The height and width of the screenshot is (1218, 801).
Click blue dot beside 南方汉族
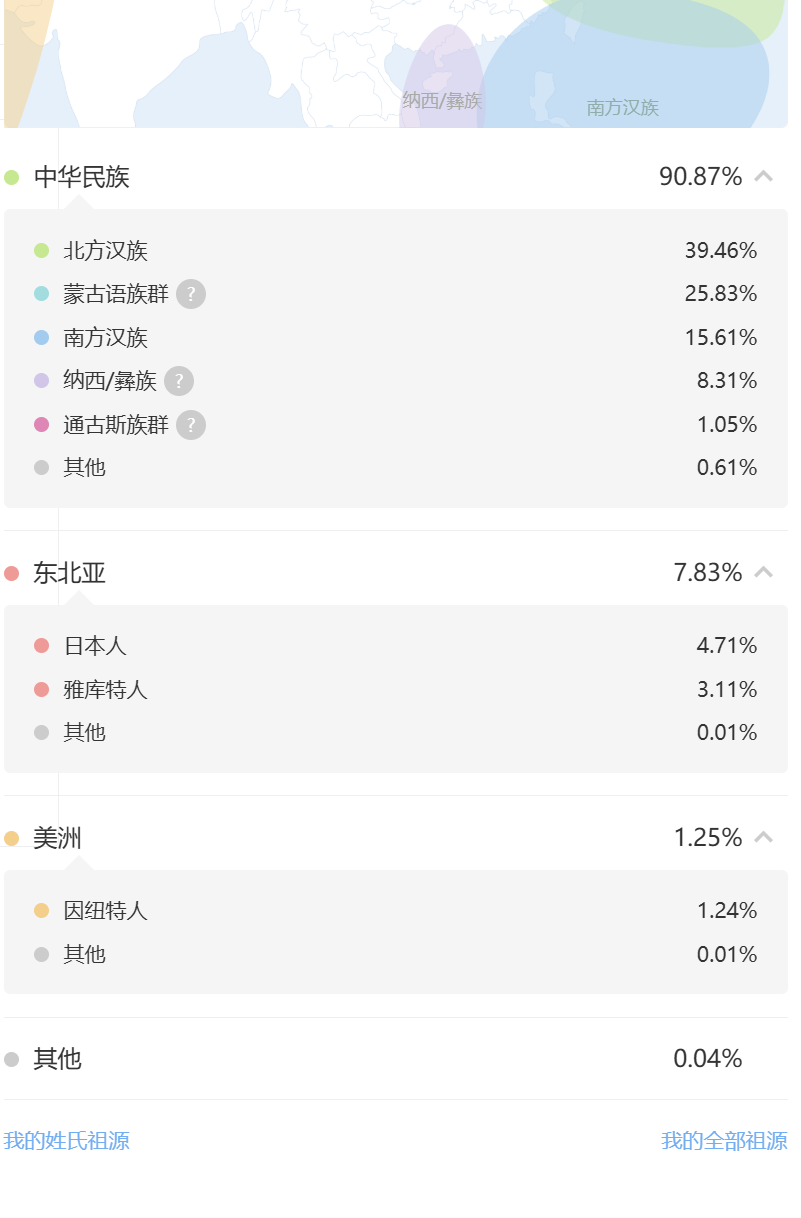point(41,338)
